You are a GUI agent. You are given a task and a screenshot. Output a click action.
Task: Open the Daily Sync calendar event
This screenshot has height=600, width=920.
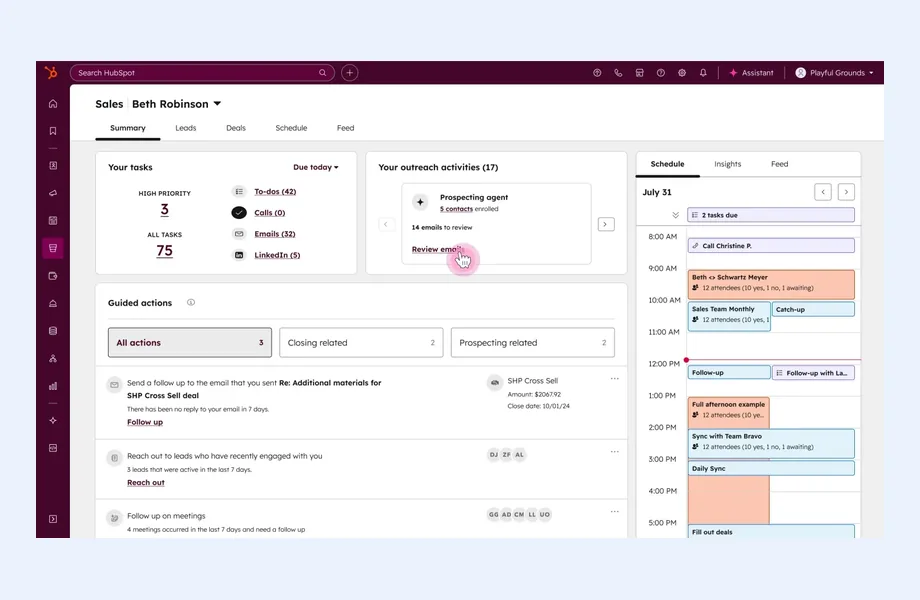pyautogui.click(x=771, y=468)
